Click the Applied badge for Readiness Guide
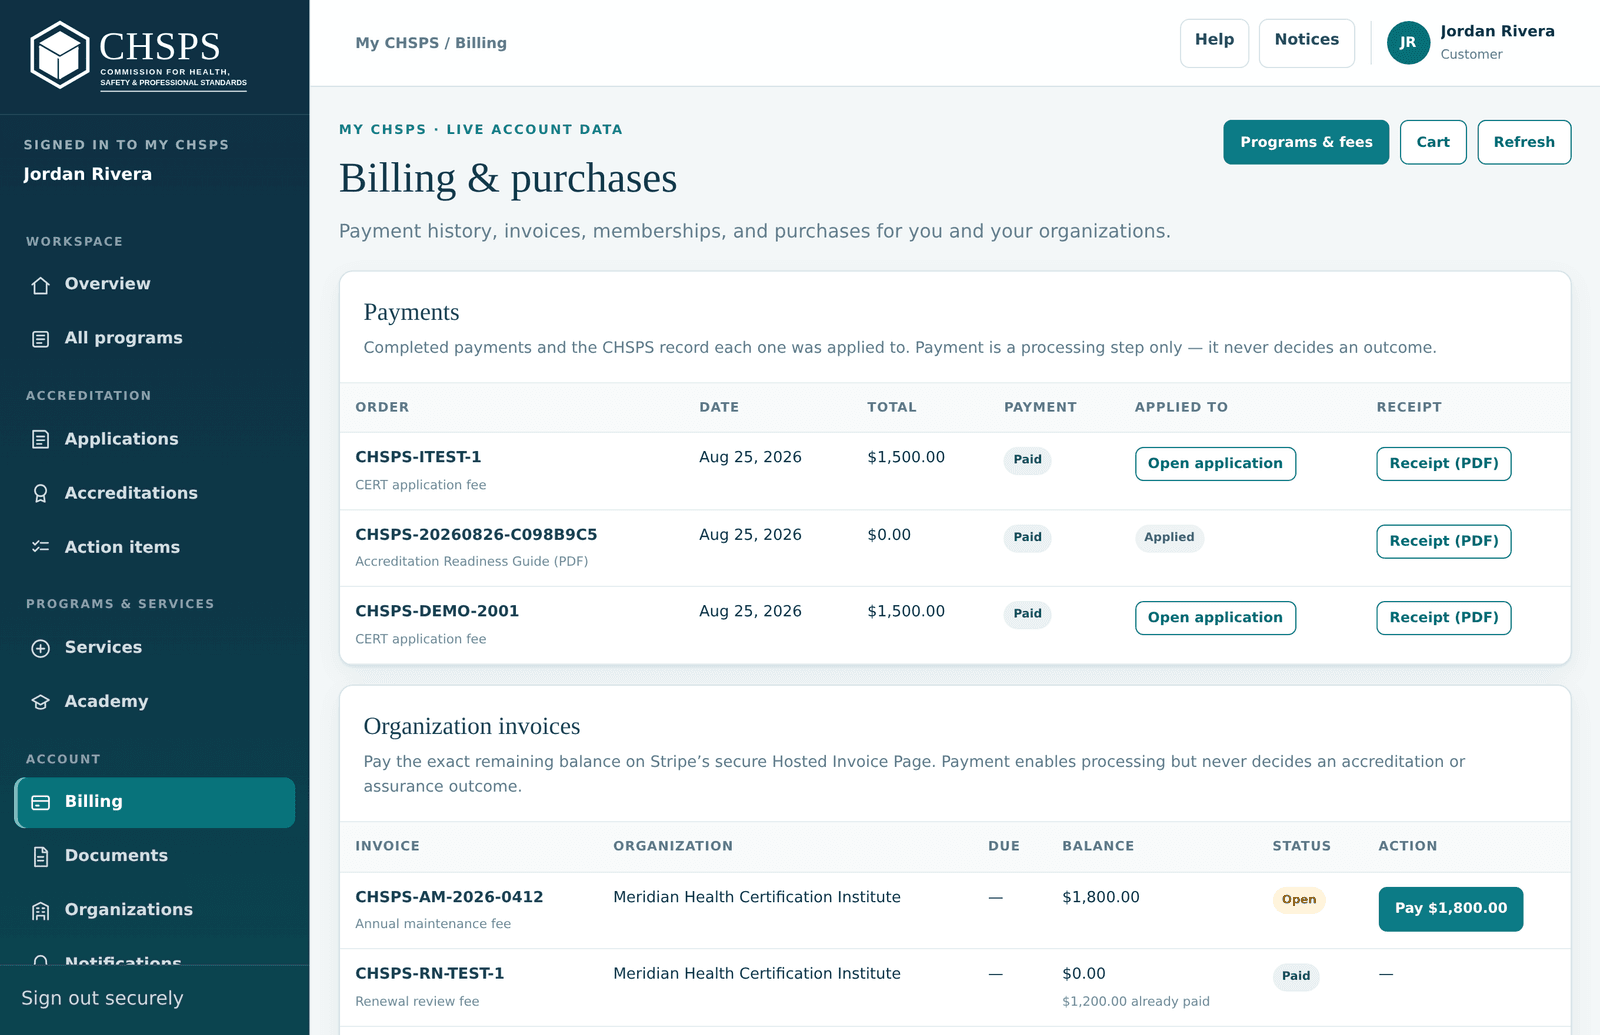Viewport: 1600px width, 1035px height. 1169,537
